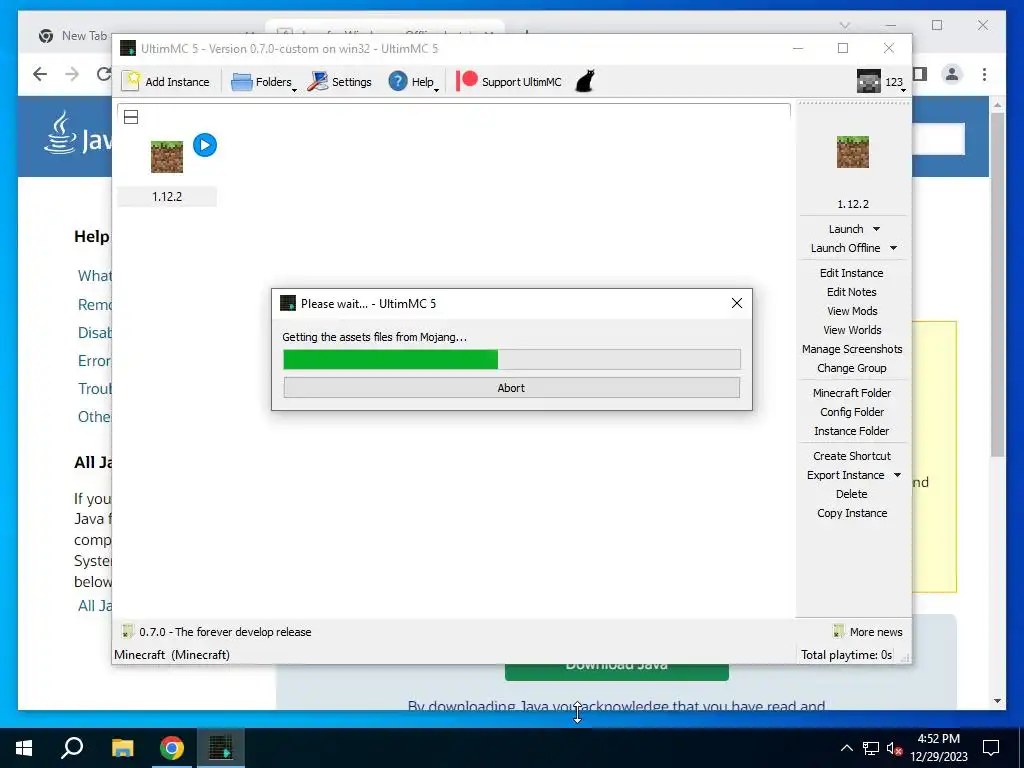Click UltimMC icon in taskbar
The width and height of the screenshot is (1024, 768).
tap(221, 748)
